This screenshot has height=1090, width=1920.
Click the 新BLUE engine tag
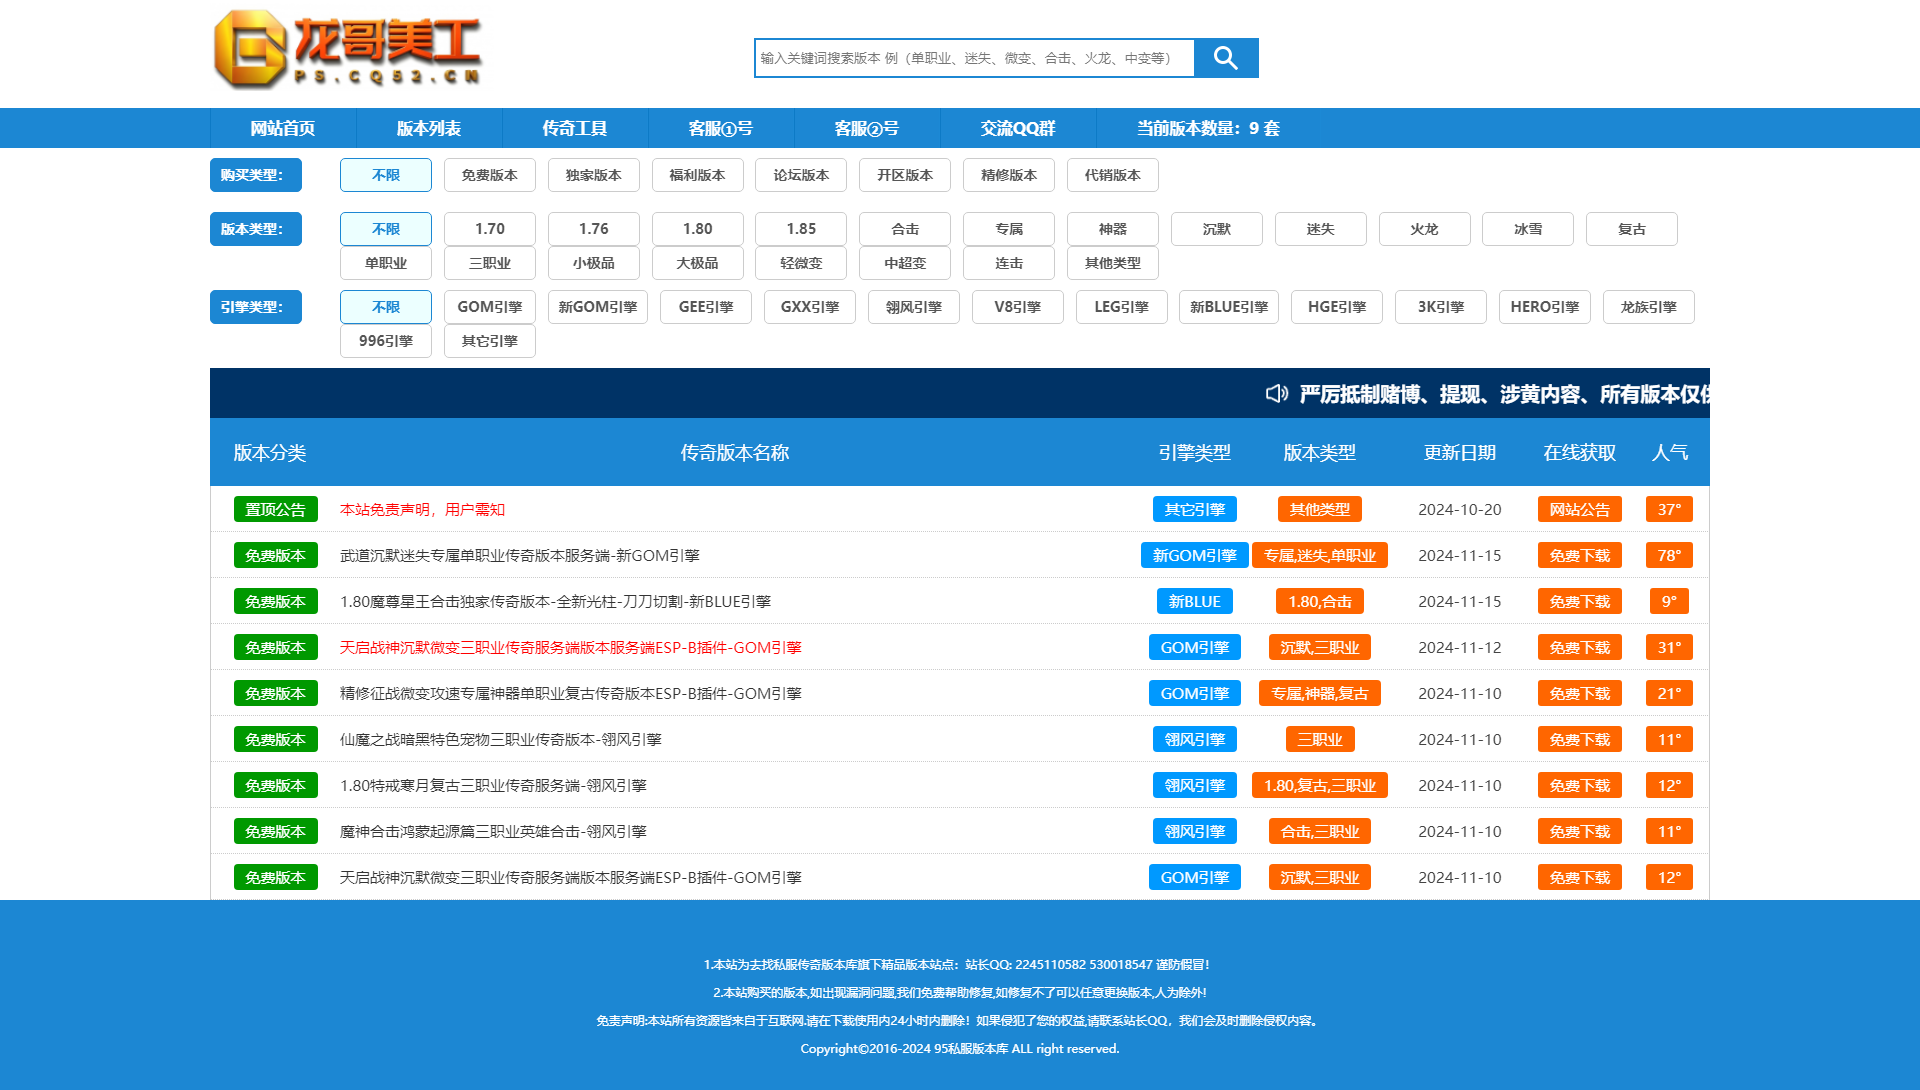click(x=1195, y=601)
